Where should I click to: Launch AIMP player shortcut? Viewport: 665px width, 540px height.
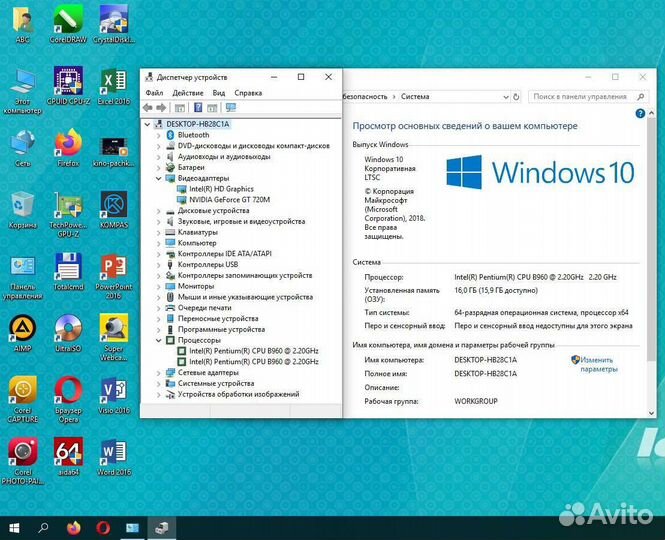pyautogui.click(x=22, y=333)
